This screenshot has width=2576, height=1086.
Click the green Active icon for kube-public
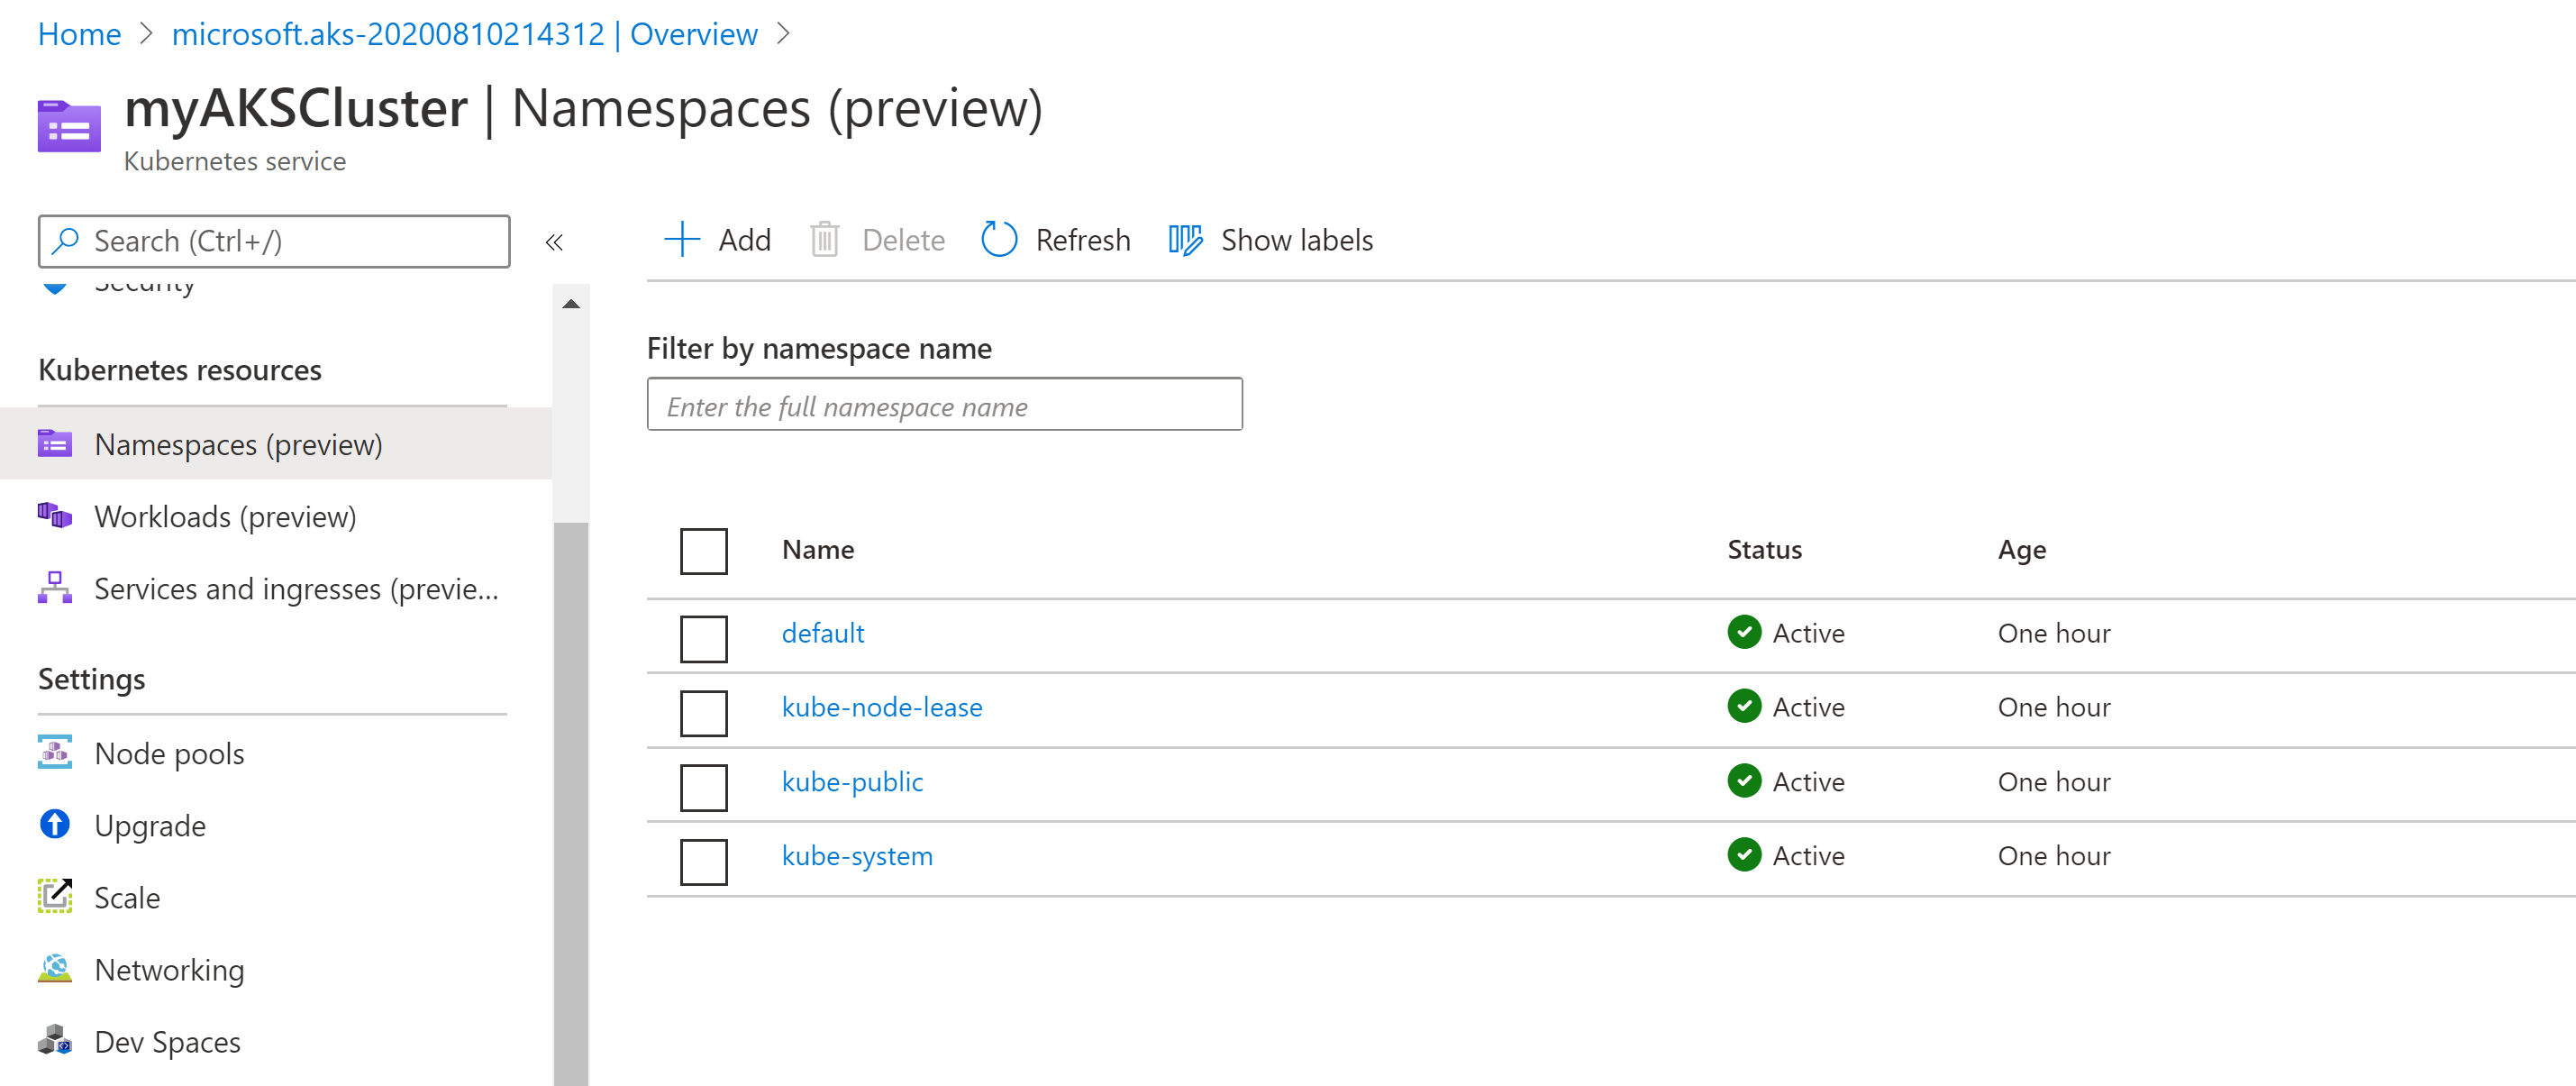1744,780
